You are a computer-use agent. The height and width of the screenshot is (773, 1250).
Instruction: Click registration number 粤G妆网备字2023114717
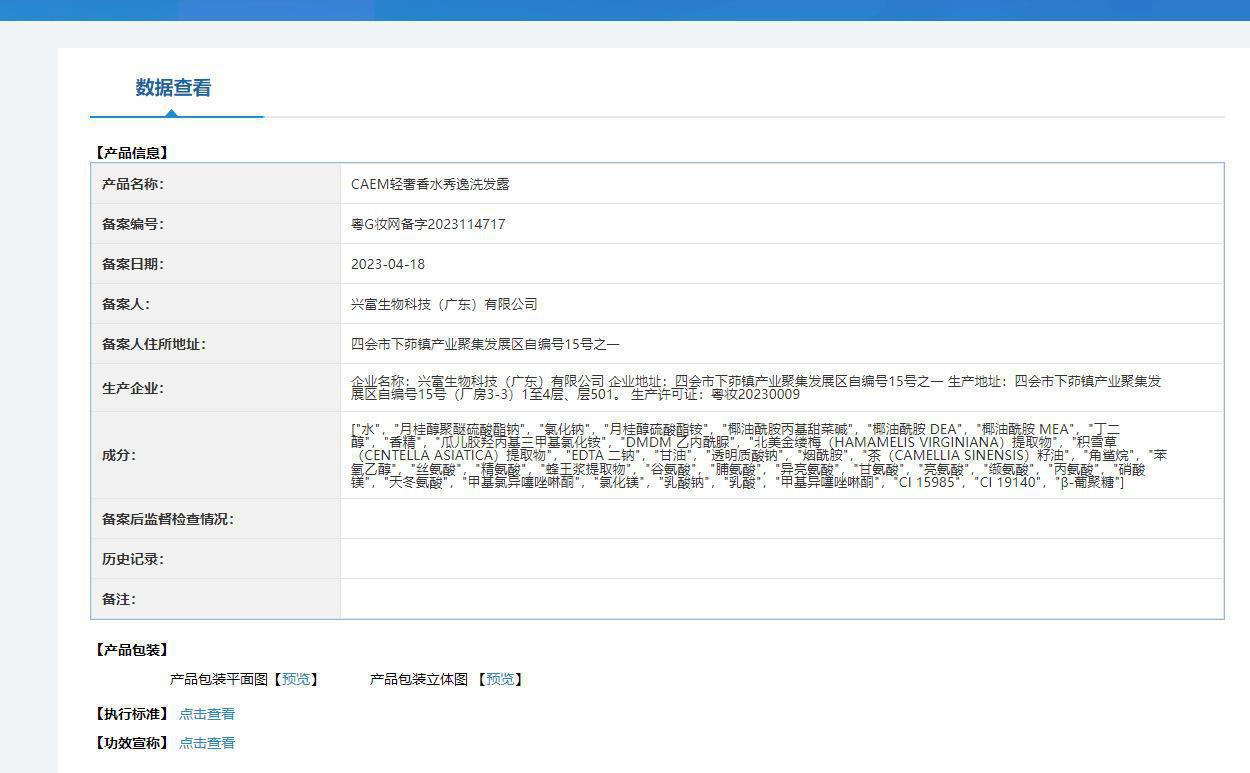pos(428,224)
